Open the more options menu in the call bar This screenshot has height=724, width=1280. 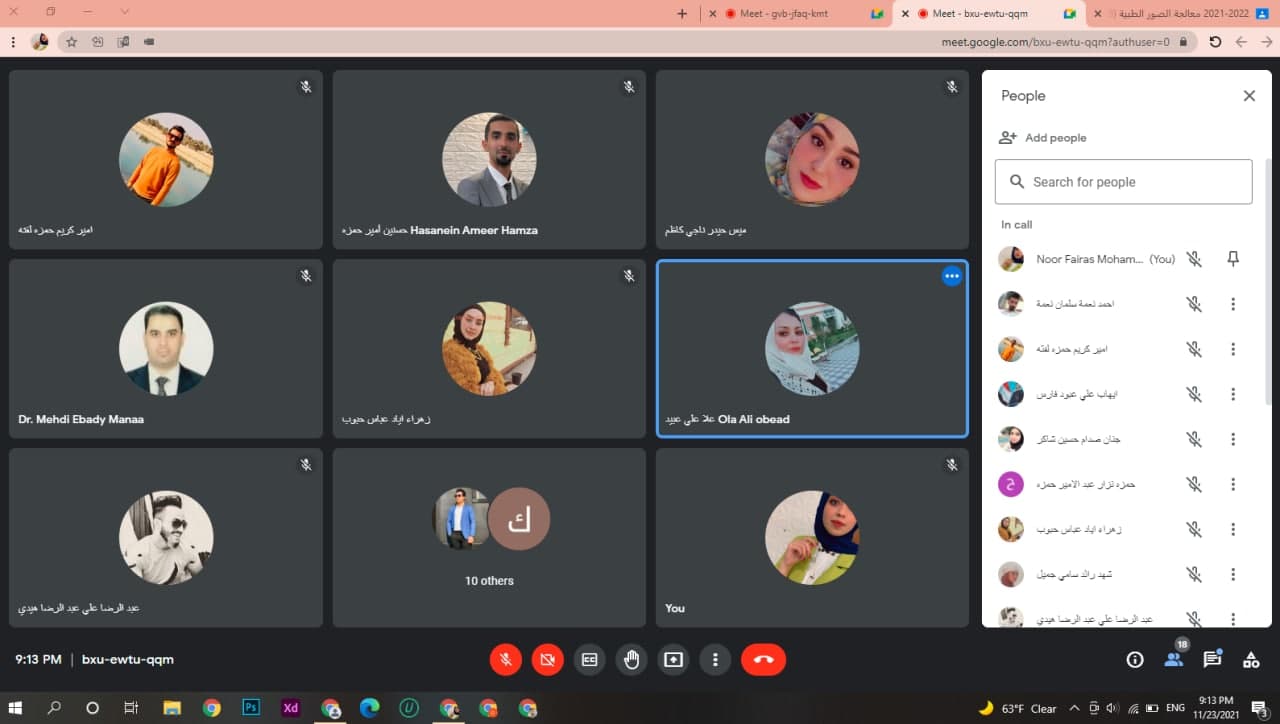tap(715, 660)
